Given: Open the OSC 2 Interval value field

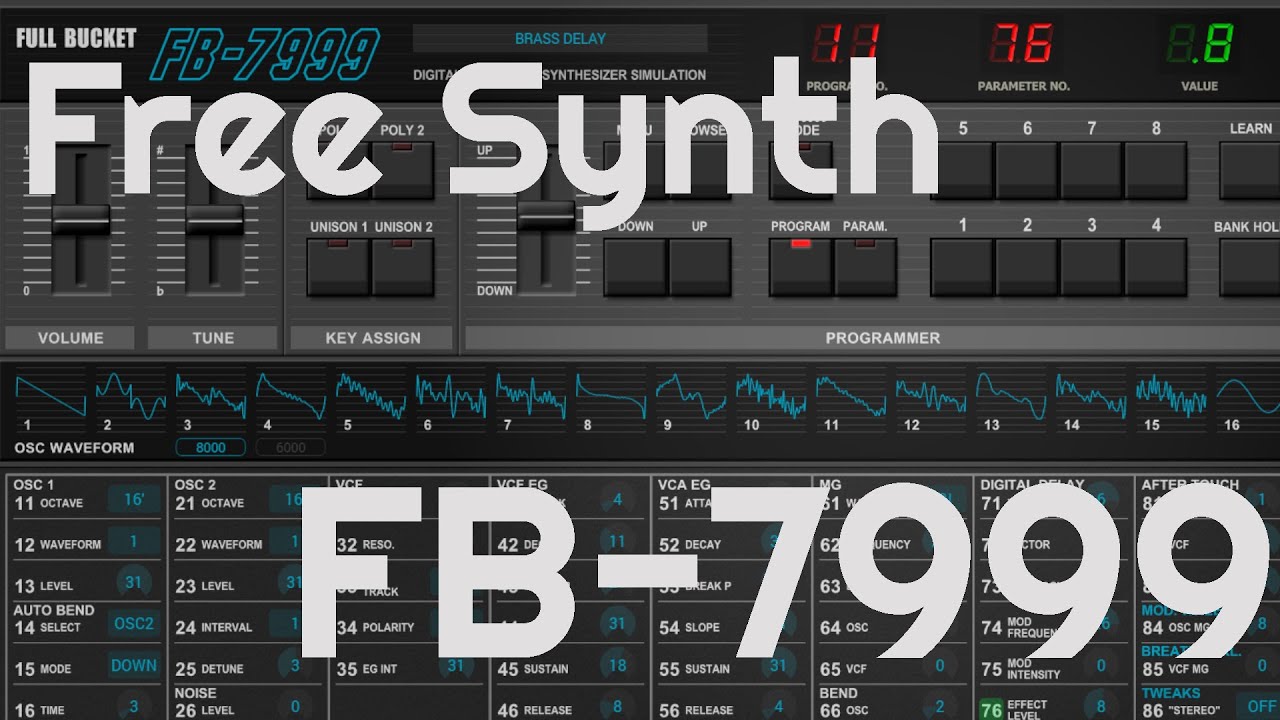Looking at the screenshot, I should tap(295, 624).
